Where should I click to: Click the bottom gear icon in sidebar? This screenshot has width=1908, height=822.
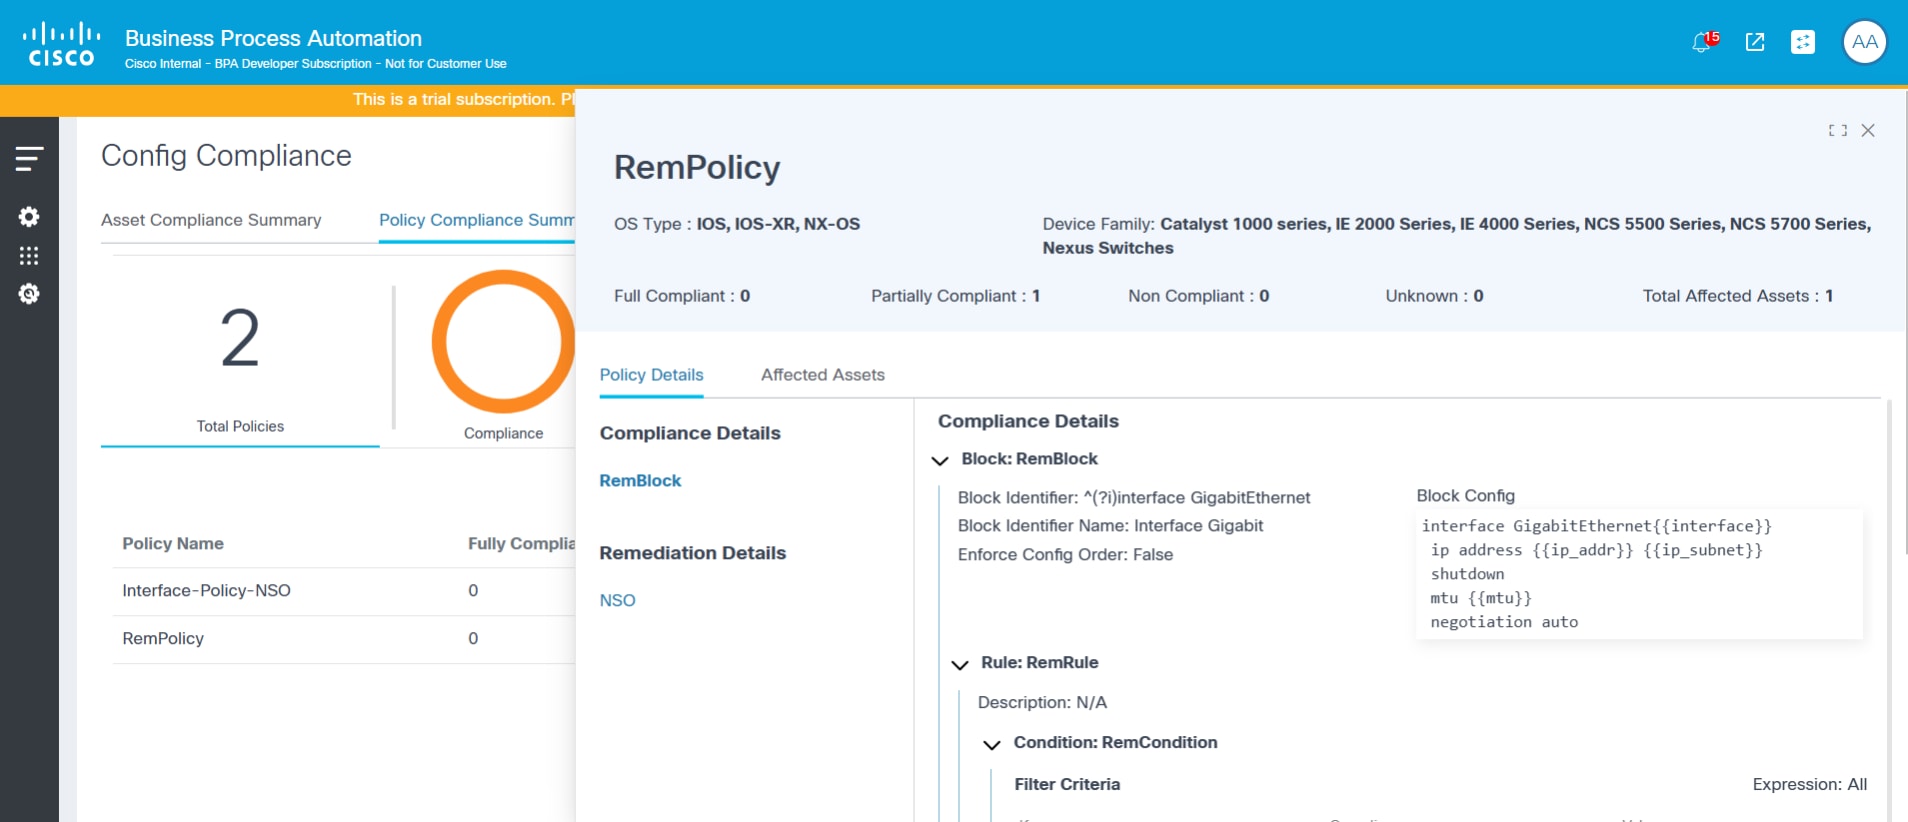coord(29,294)
